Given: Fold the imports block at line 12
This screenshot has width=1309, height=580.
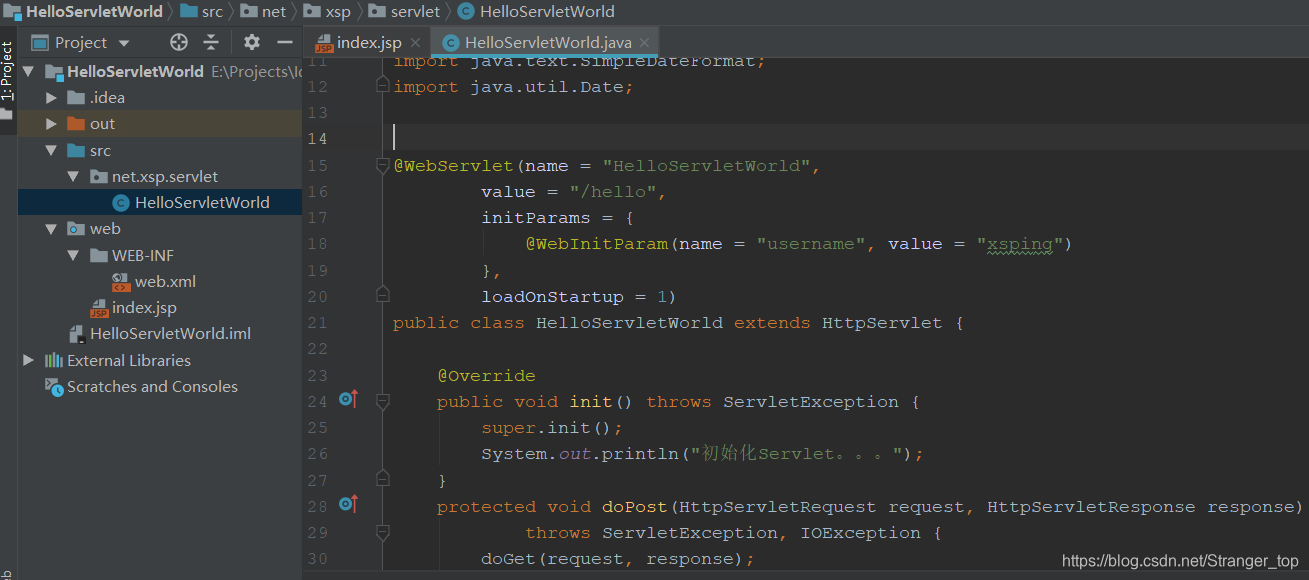Looking at the screenshot, I should 382,87.
